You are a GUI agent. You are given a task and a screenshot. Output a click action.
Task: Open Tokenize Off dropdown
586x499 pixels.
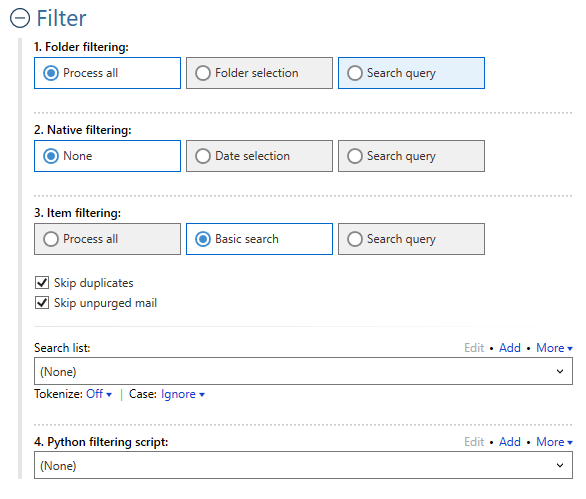click(99, 394)
